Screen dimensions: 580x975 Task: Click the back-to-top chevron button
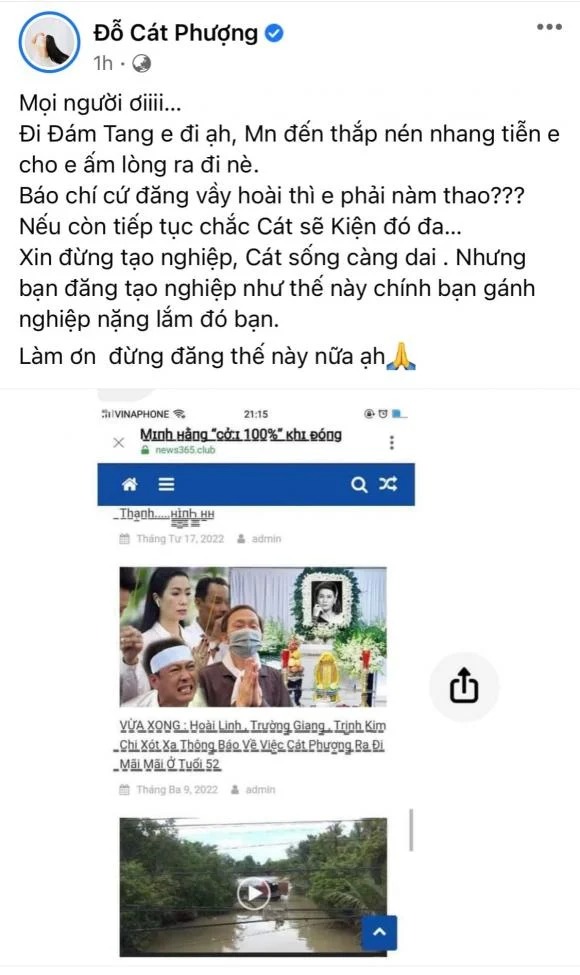click(379, 931)
